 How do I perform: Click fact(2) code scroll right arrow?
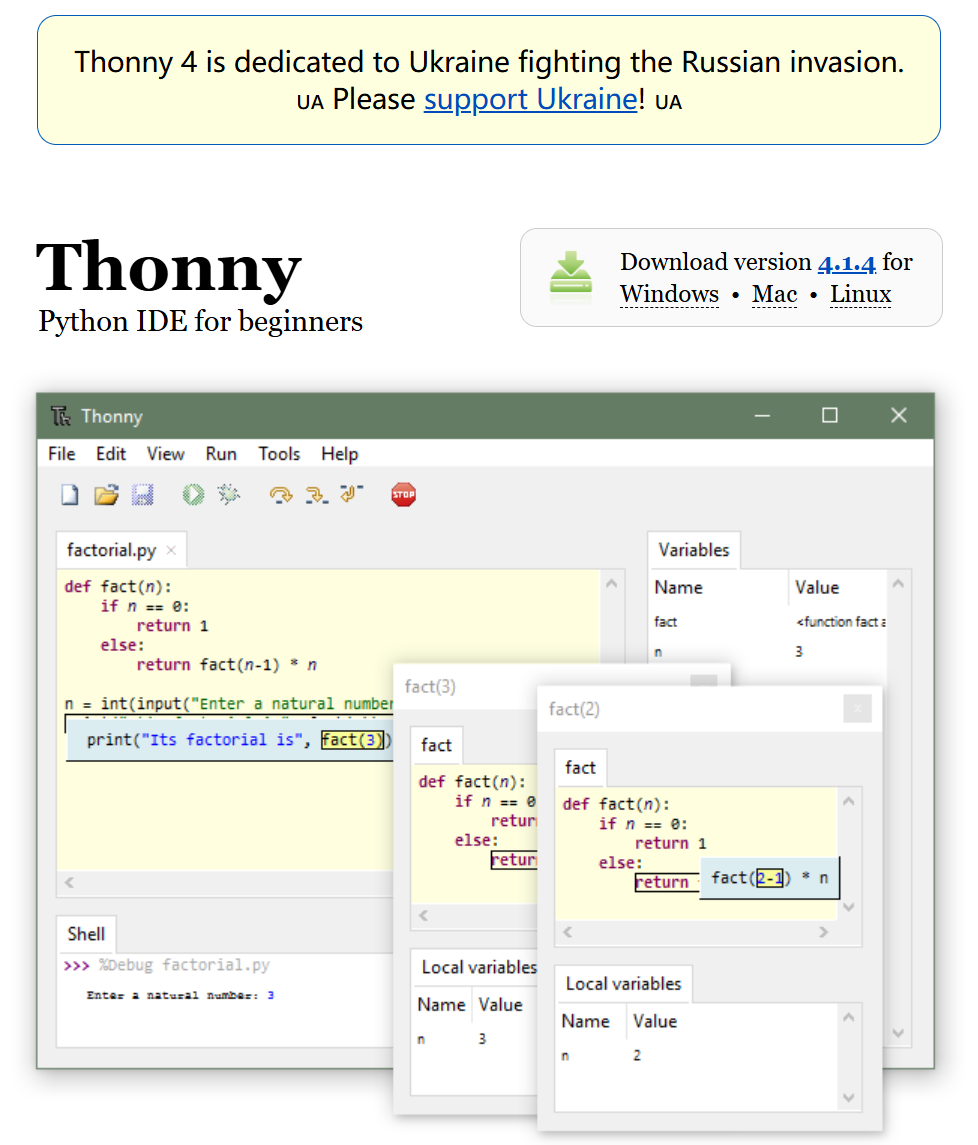pos(824,932)
